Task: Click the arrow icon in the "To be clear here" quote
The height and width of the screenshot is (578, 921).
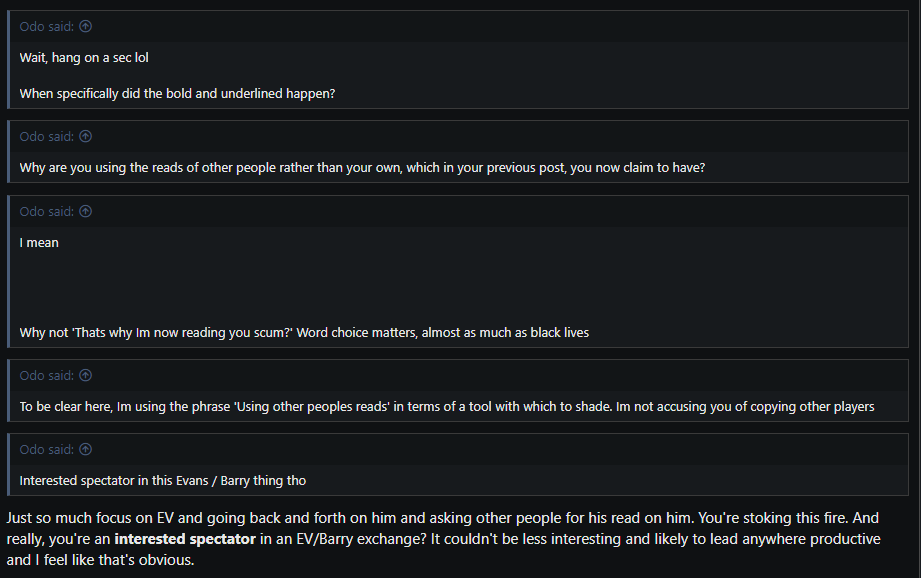Action: pos(86,376)
